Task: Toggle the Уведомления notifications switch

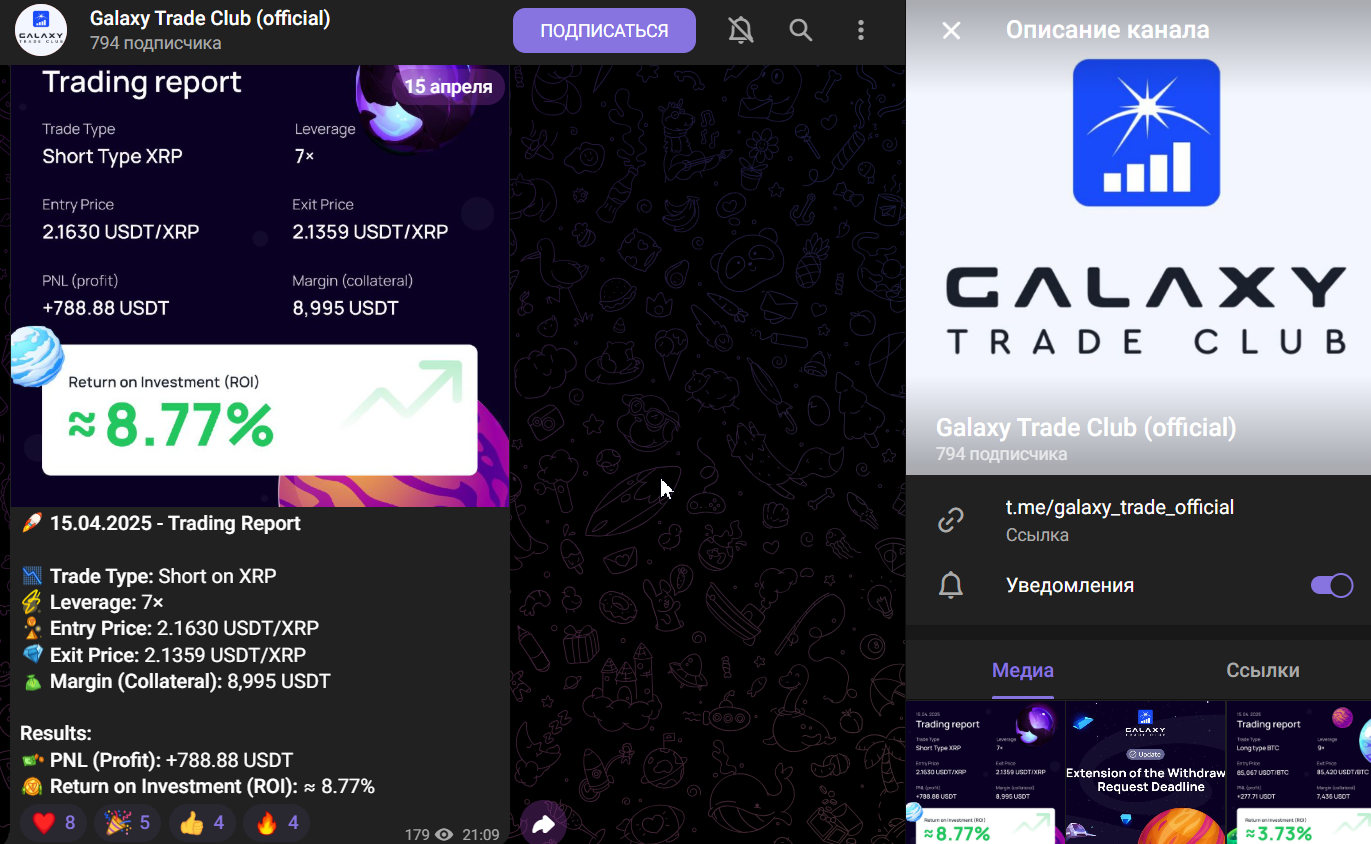Action: click(x=1331, y=585)
